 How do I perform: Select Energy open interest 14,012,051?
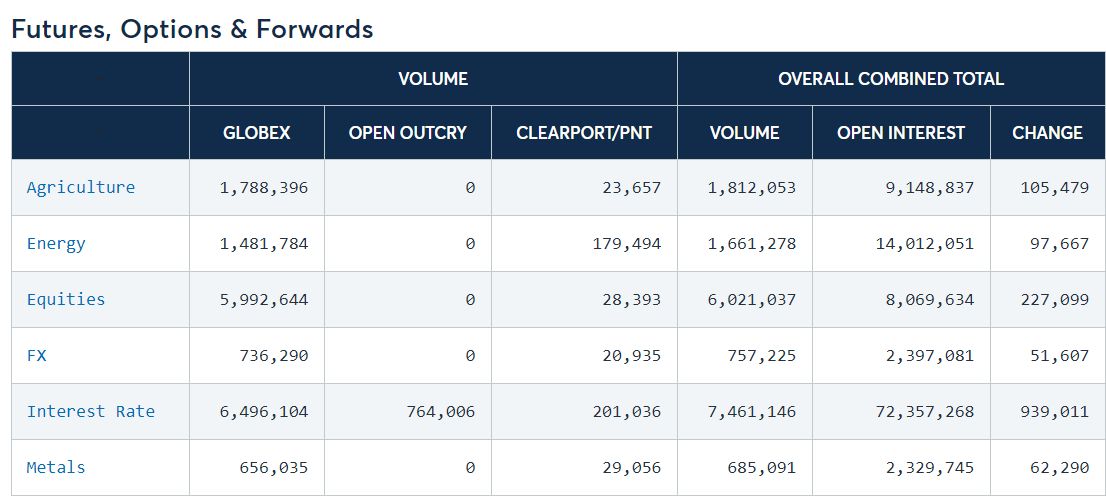click(924, 243)
